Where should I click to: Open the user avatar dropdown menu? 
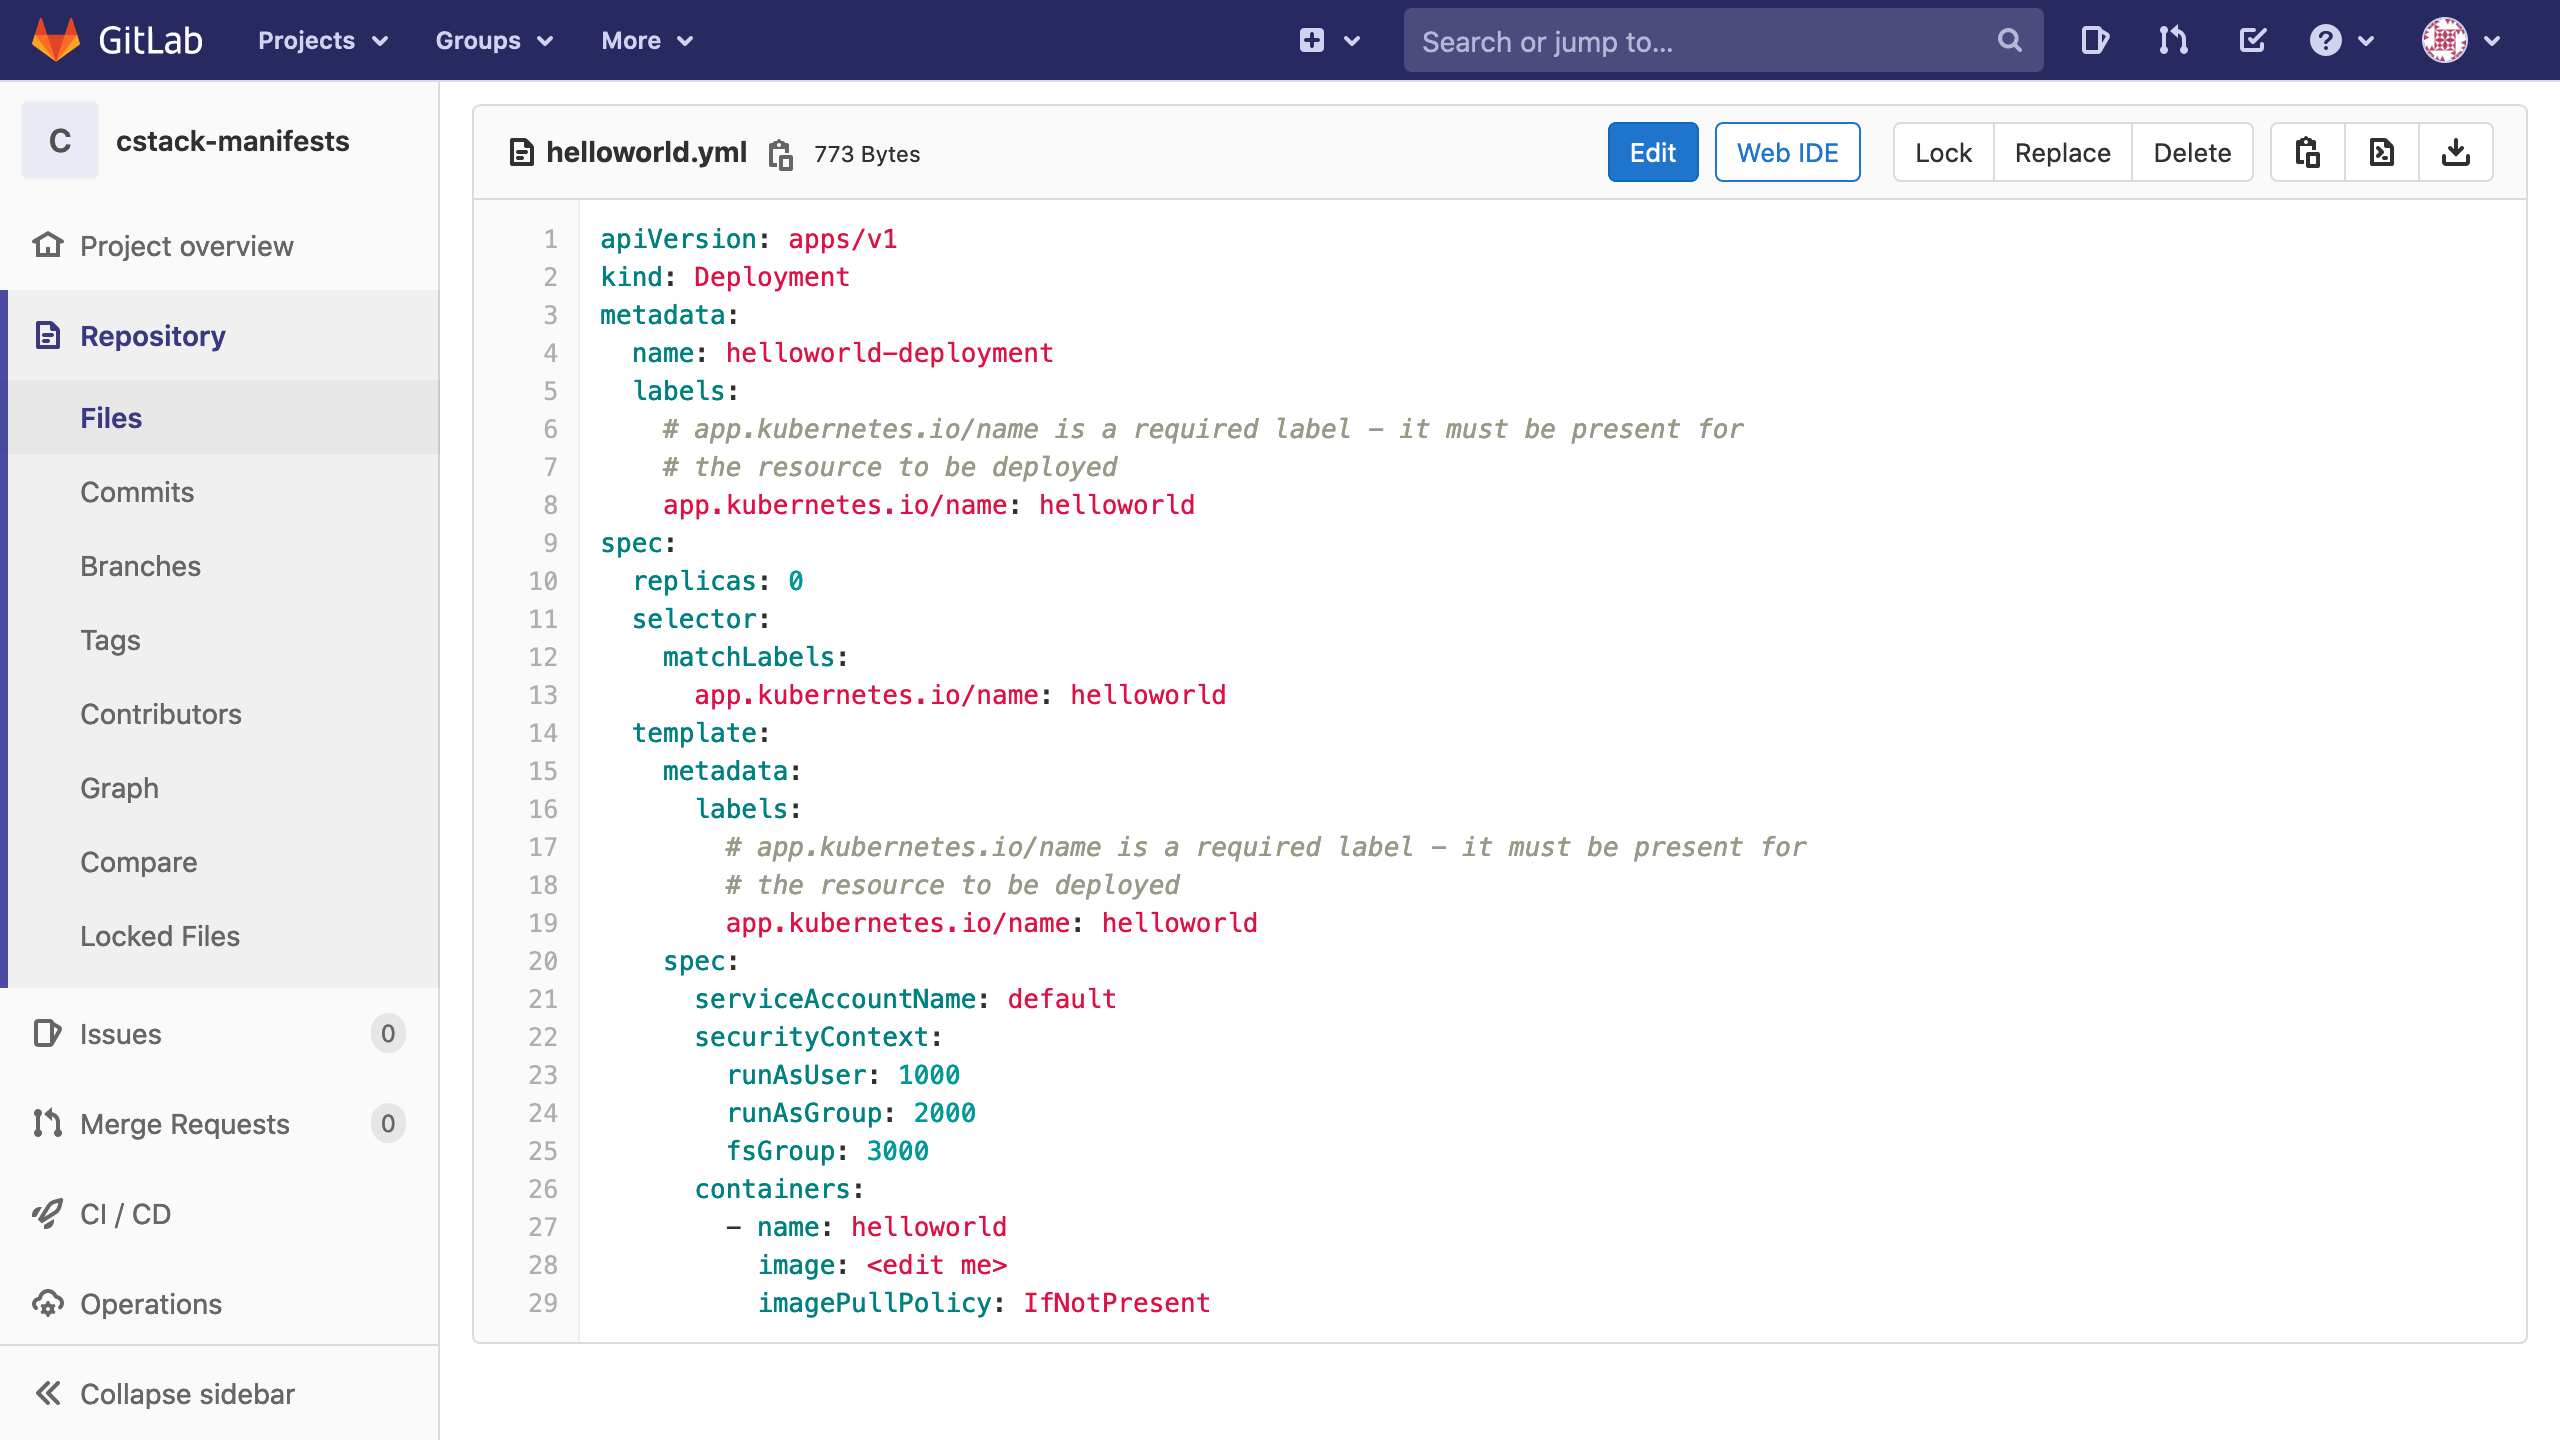tap(2461, 40)
